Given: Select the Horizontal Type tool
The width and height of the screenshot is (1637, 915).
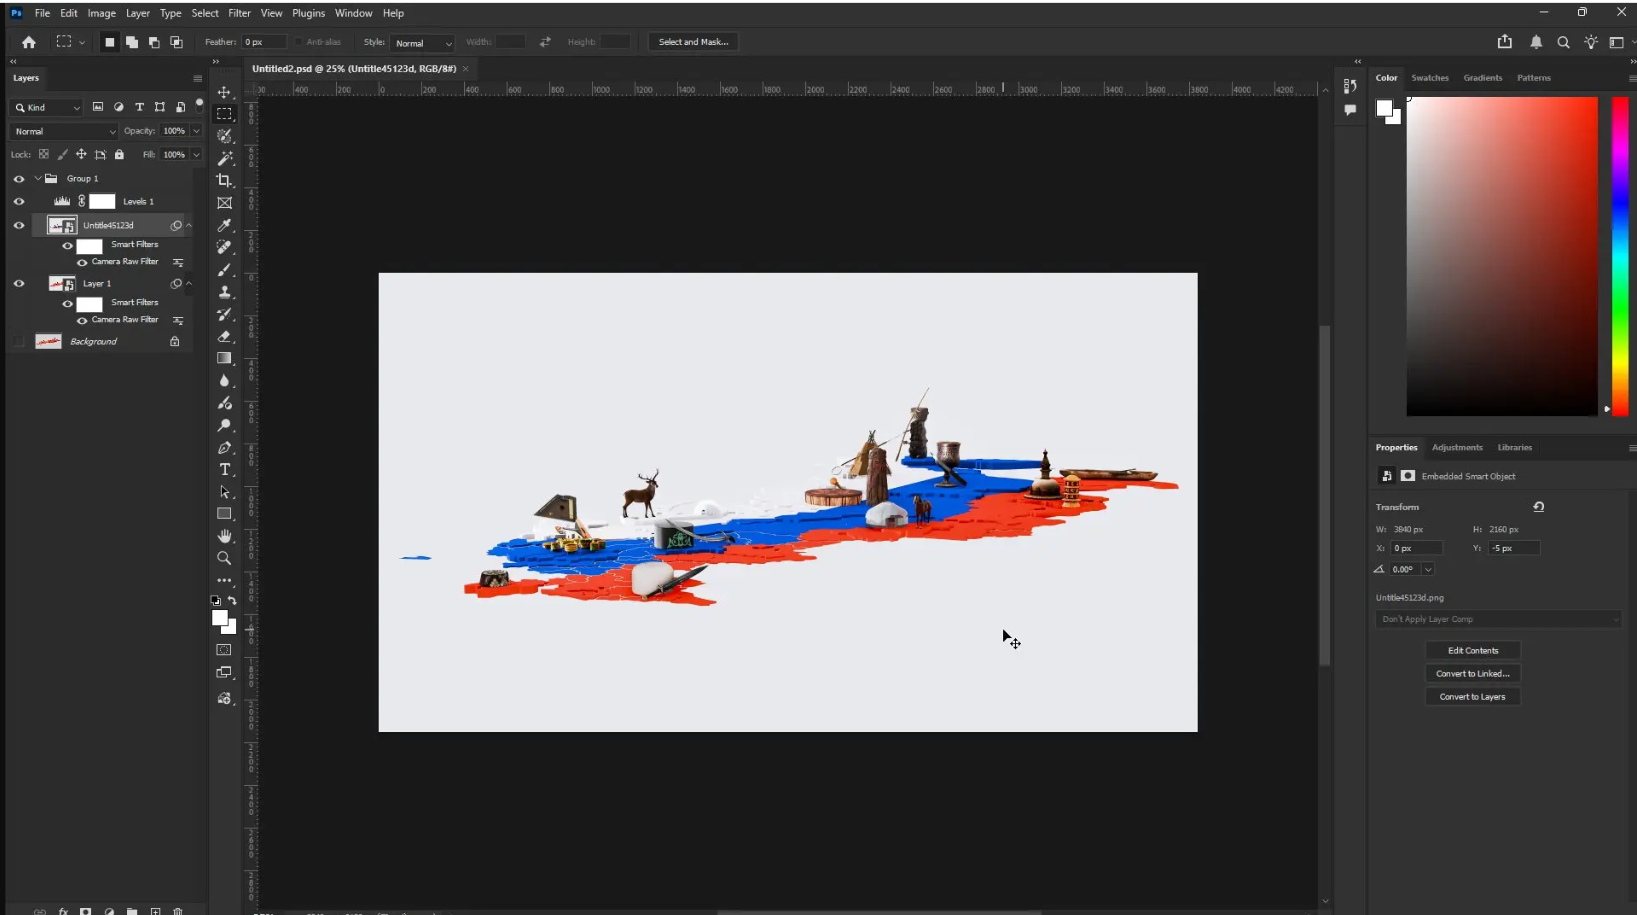Looking at the screenshot, I should click(224, 470).
